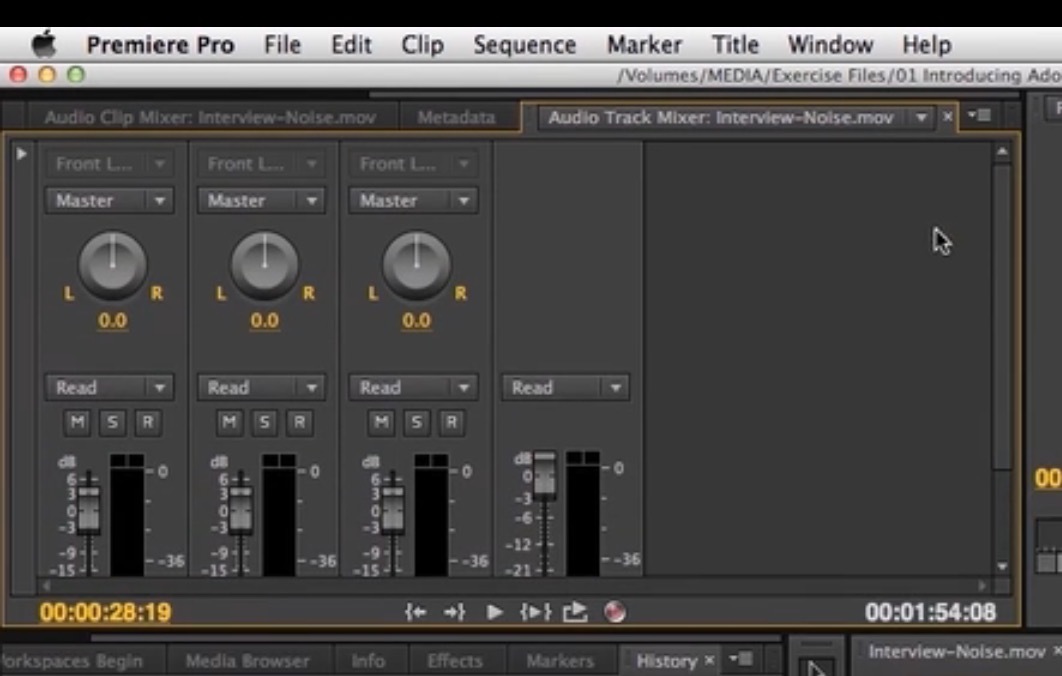The image size is (1062, 676).
Task: Open third track's Master output dropdown
Action: (412, 200)
